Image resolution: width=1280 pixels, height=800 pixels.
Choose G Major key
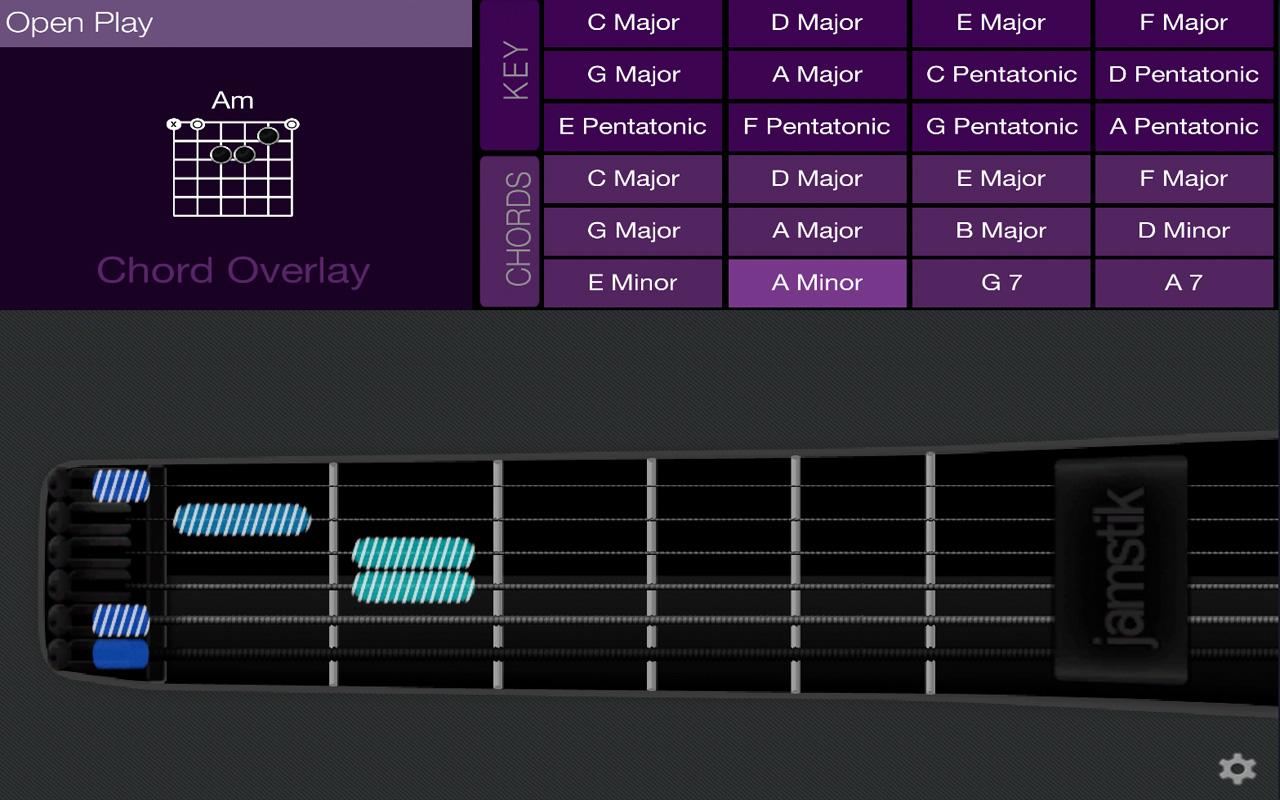633,75
